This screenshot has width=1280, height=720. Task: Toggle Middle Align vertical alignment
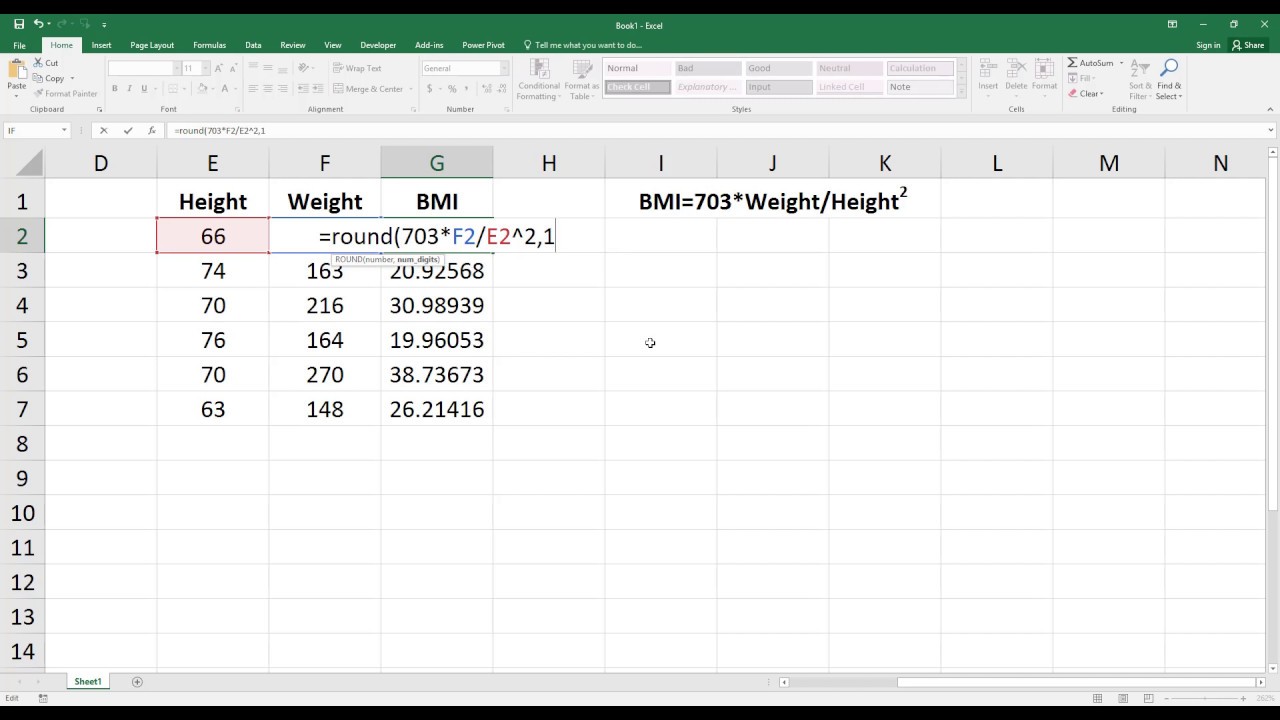pyautogui.click(x=267, y=68)
